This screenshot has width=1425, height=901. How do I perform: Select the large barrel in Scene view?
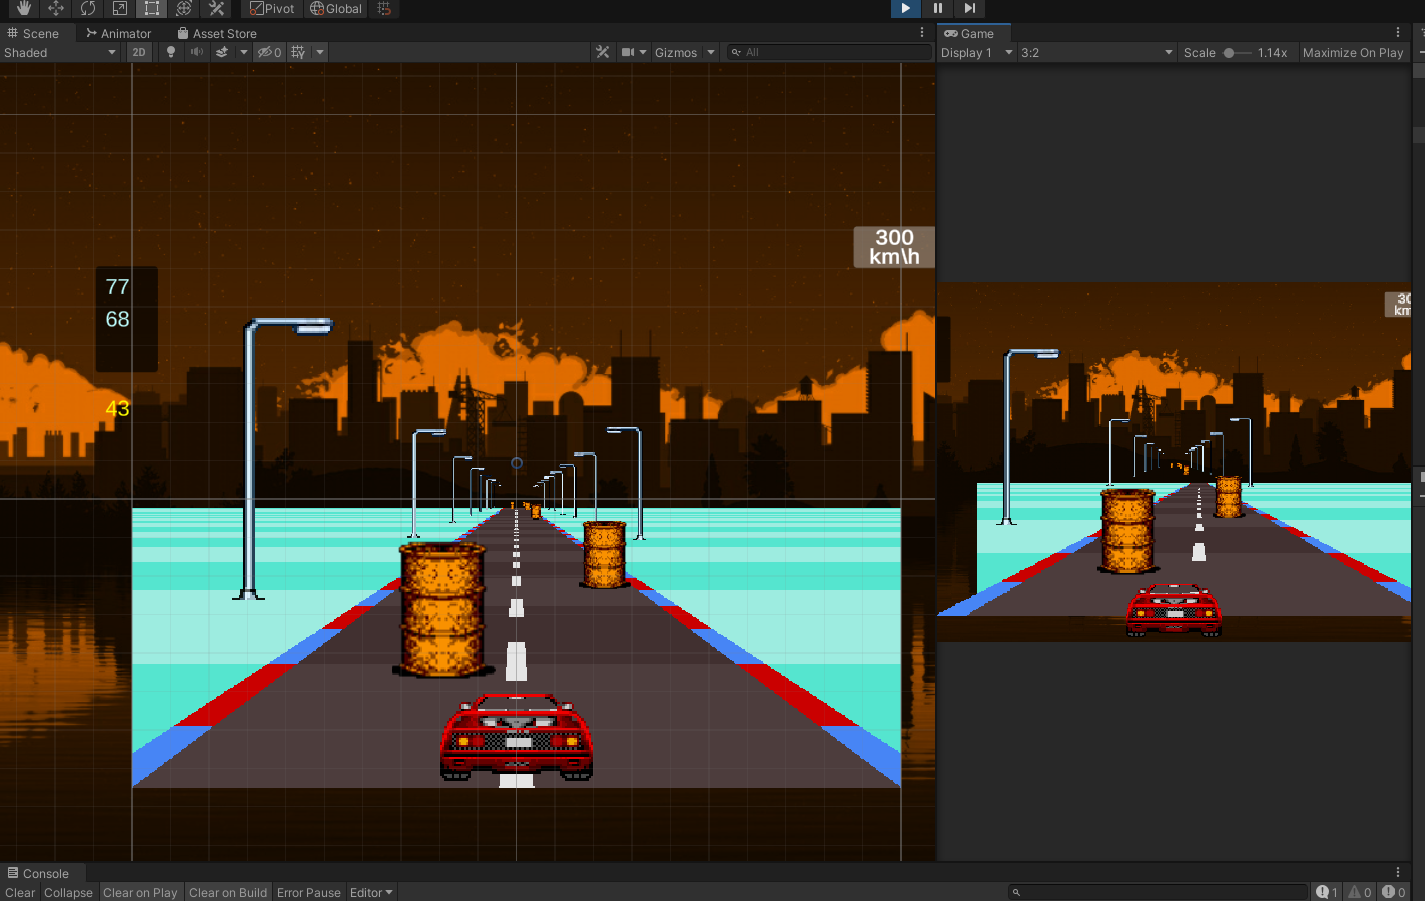442,608
